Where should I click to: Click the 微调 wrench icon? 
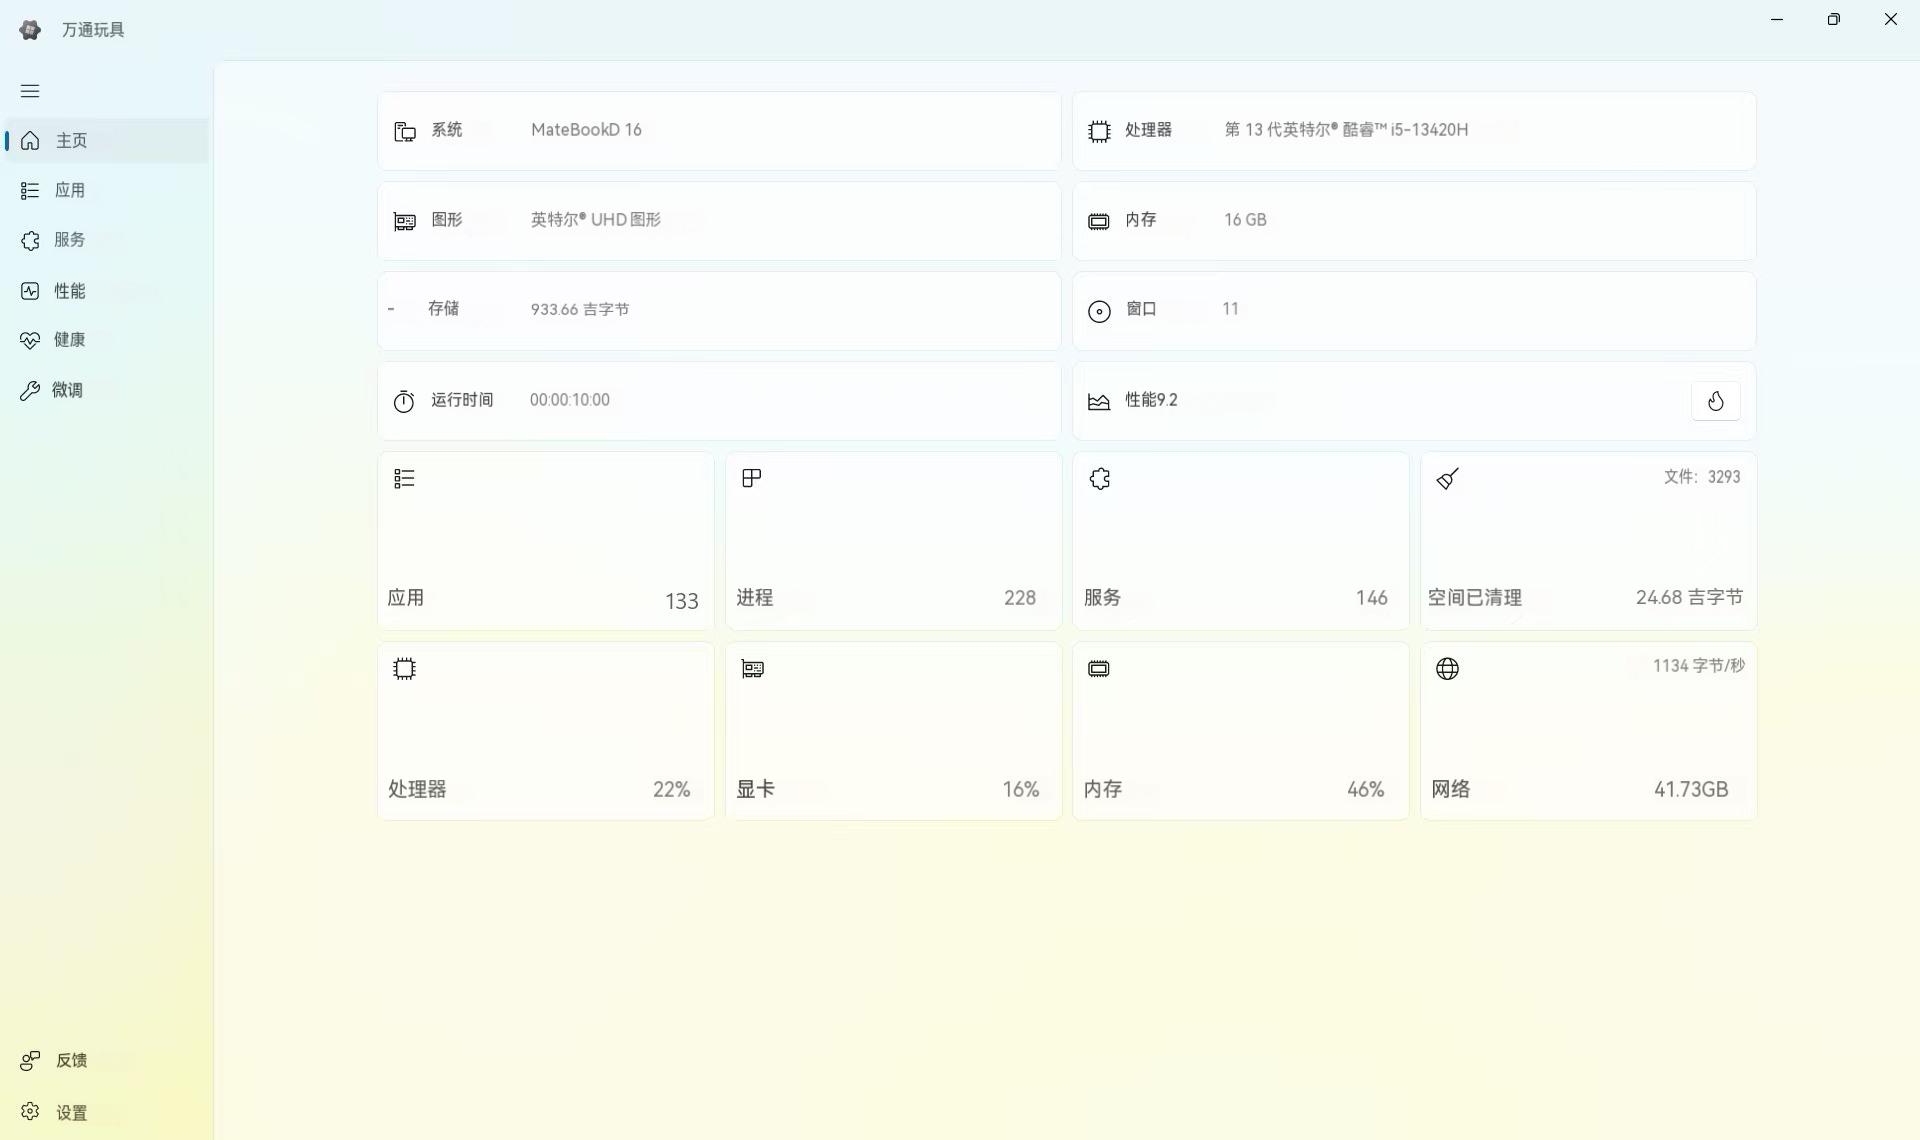(30, 390)
